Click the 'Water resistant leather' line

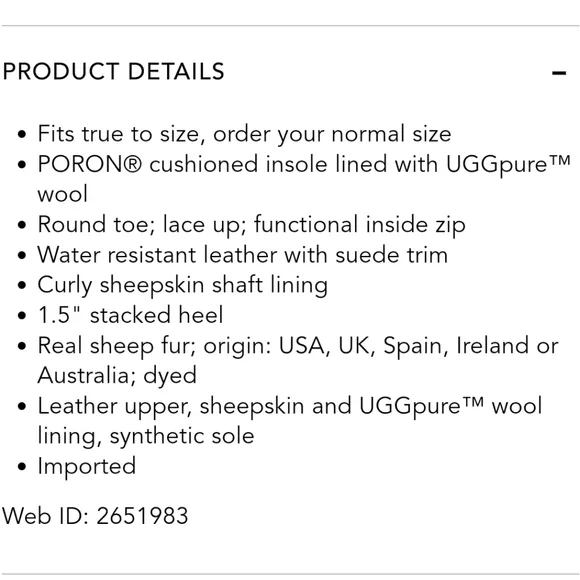243,255
